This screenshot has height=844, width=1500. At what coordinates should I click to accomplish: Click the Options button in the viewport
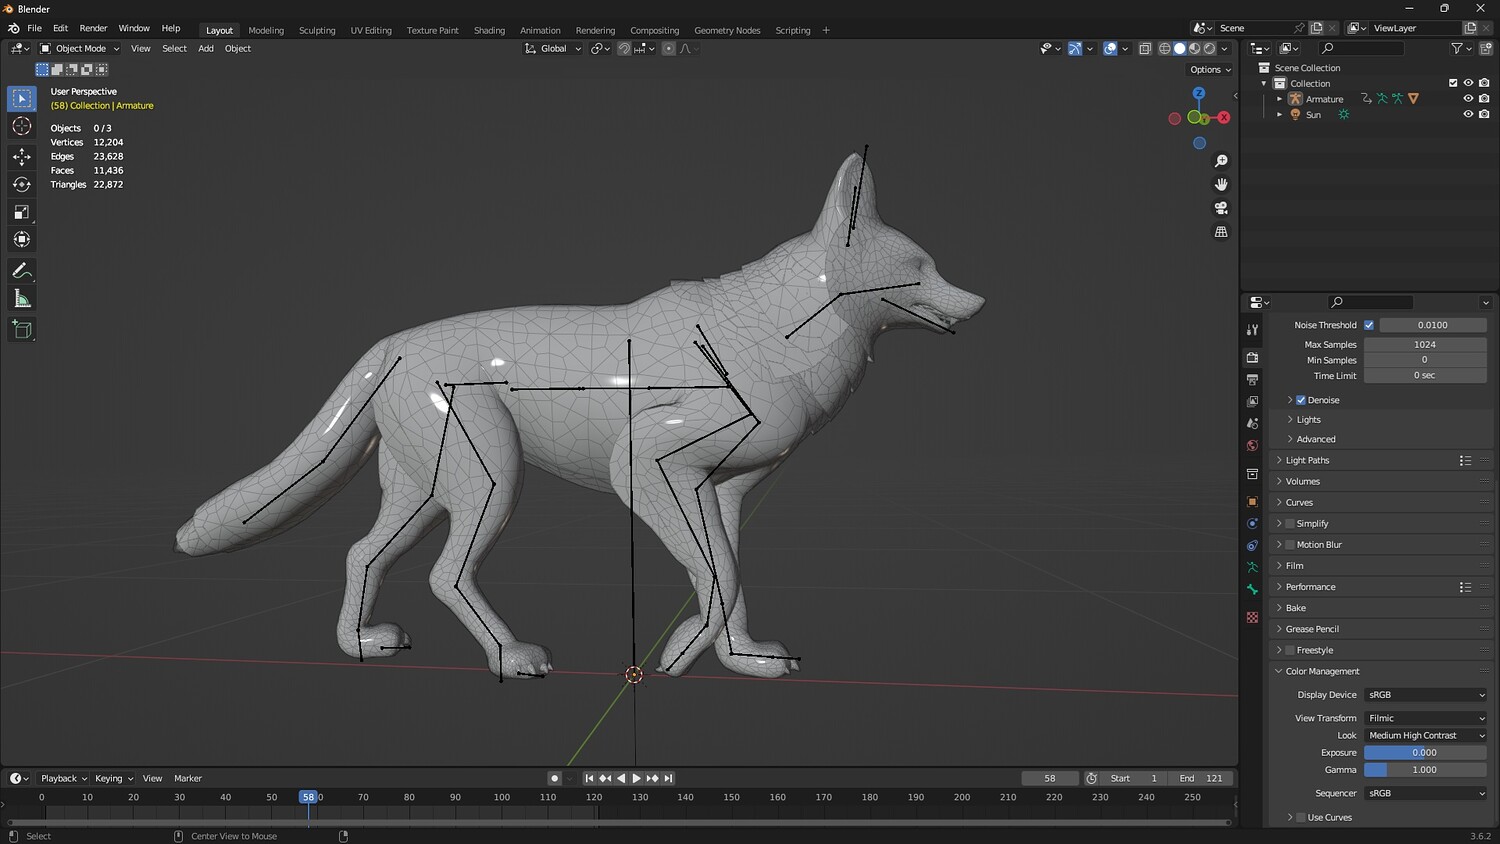point(1210,70)
